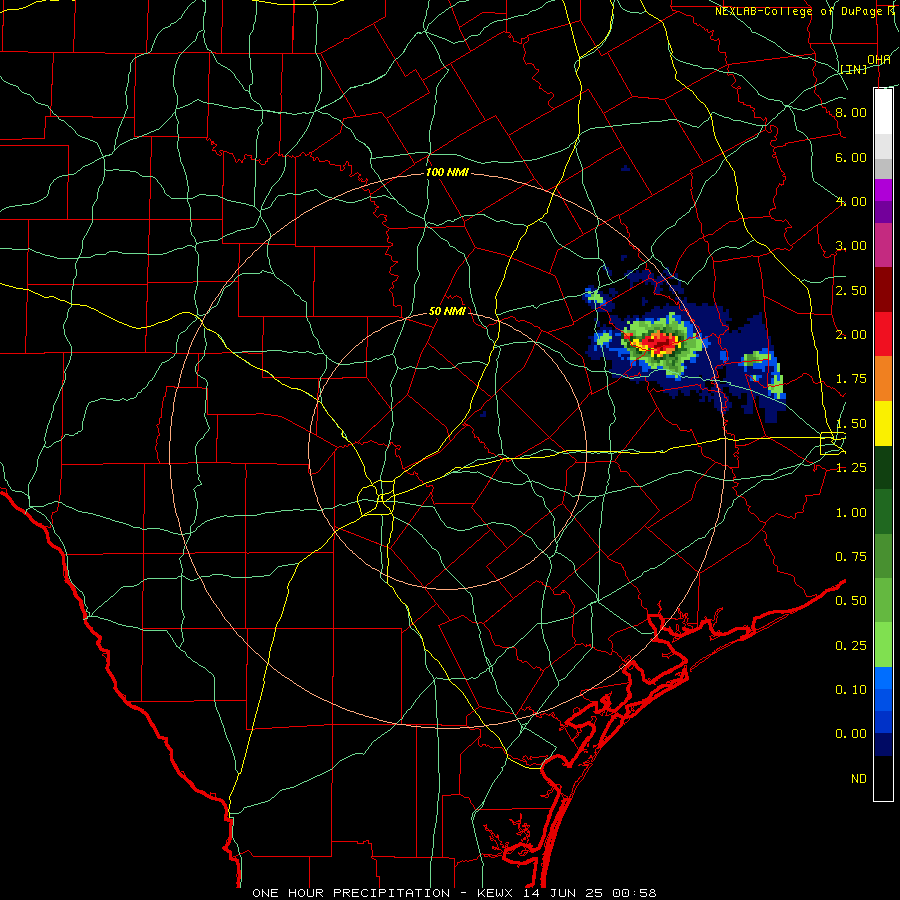Viewport: 900px width, 900px height.
Task: Click the red storm core on the map
Action: (x=659, y=343)
